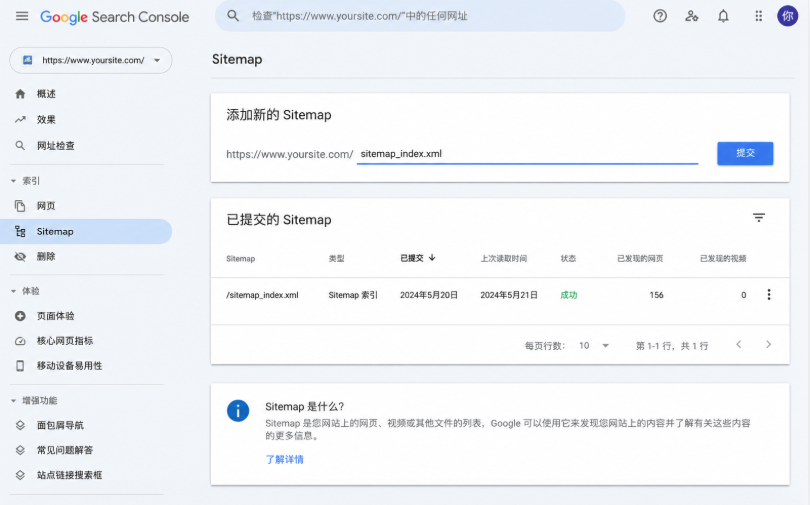Screen dimensions: 810x505
Task: Open 面包屑导航 enhancement report
Action: pyautogui.click(x=60, y=425)
